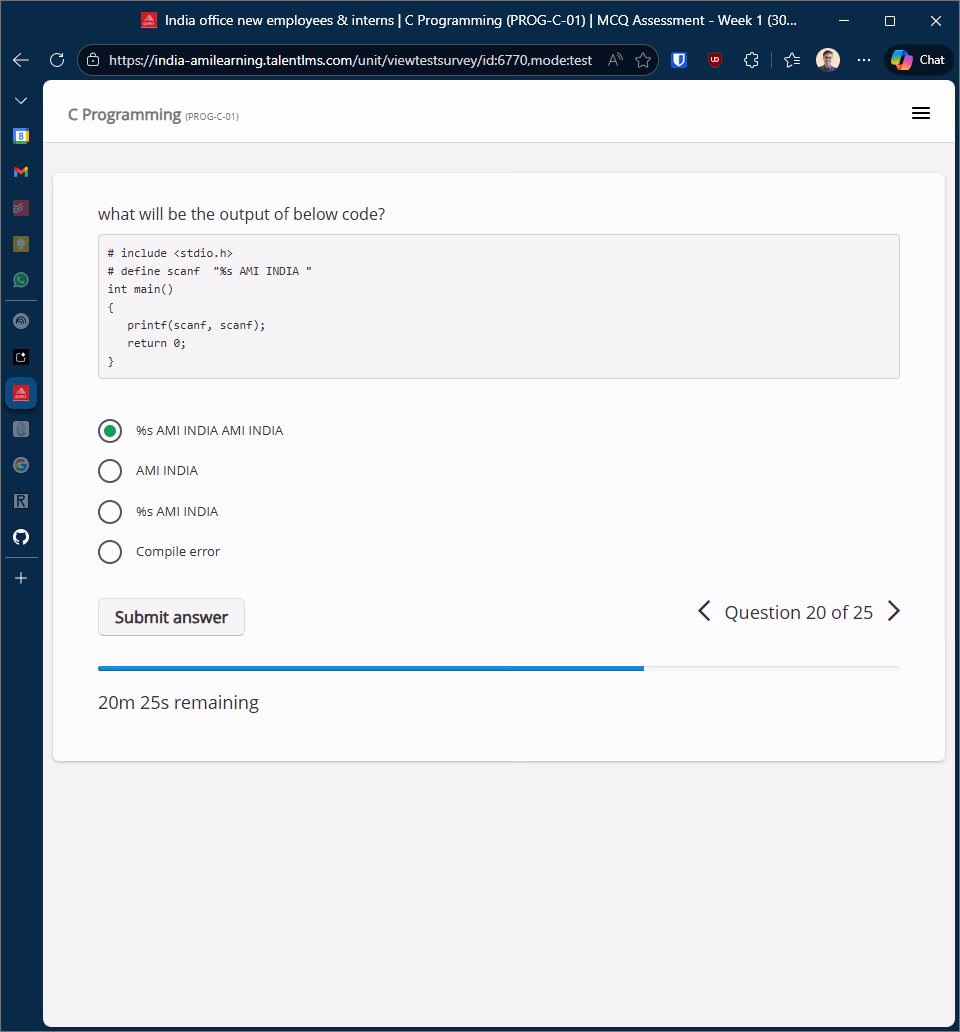Viewport: 960px width, 1032px height.
Task: Add this page to favorites star
Action: pyautogui.click(x=643, y=60)
